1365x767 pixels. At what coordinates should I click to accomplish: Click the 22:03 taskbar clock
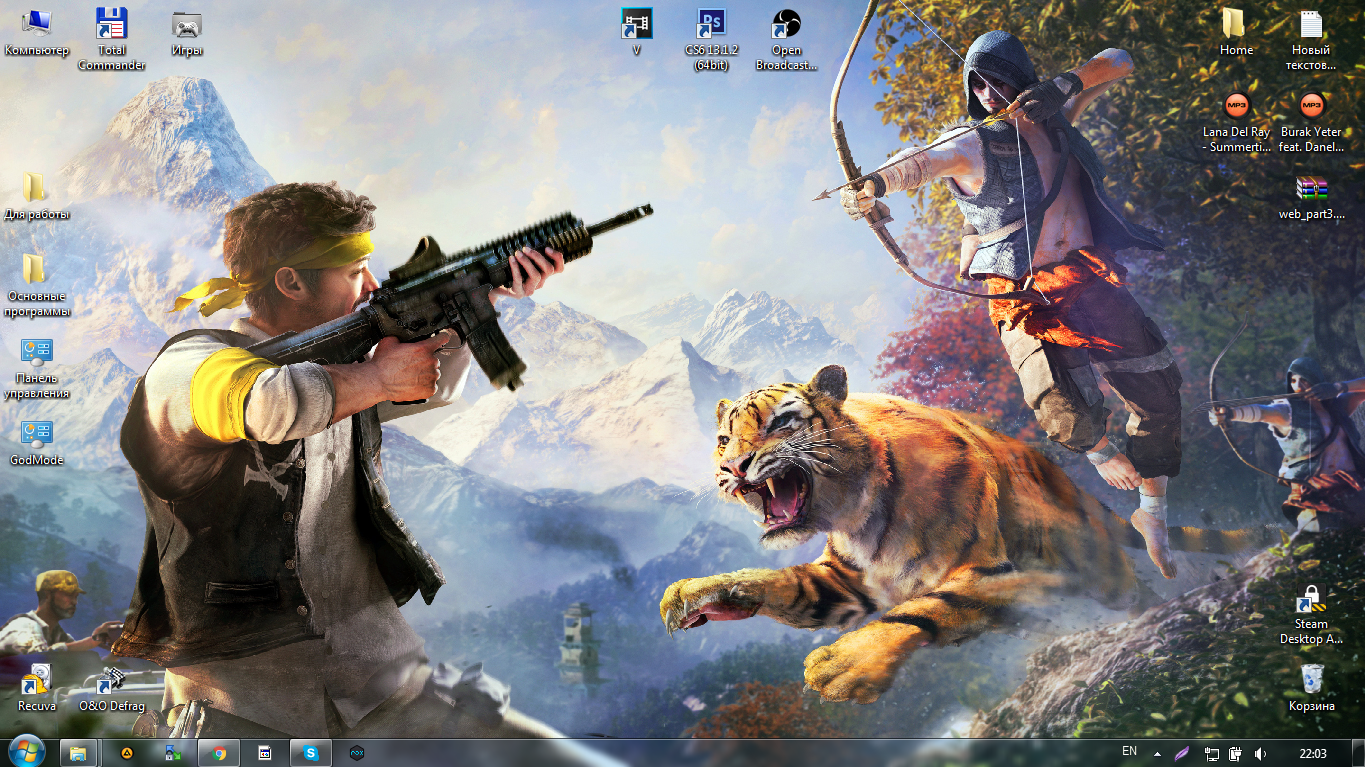pos(1313,753)
